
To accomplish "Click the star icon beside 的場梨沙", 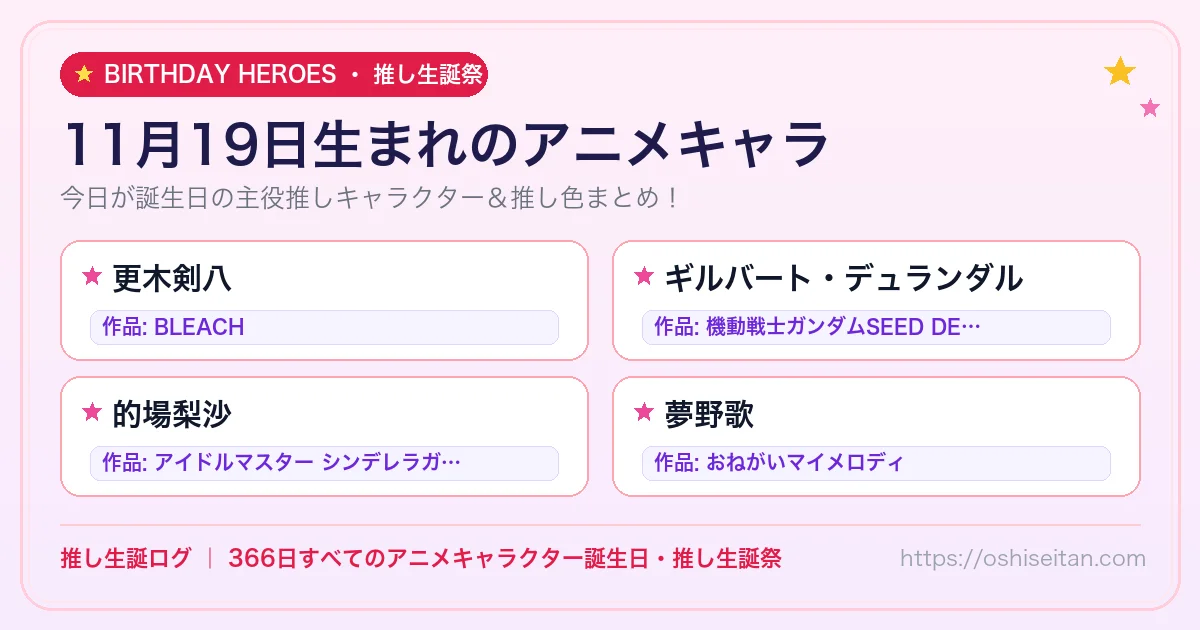I will [92, 413].
